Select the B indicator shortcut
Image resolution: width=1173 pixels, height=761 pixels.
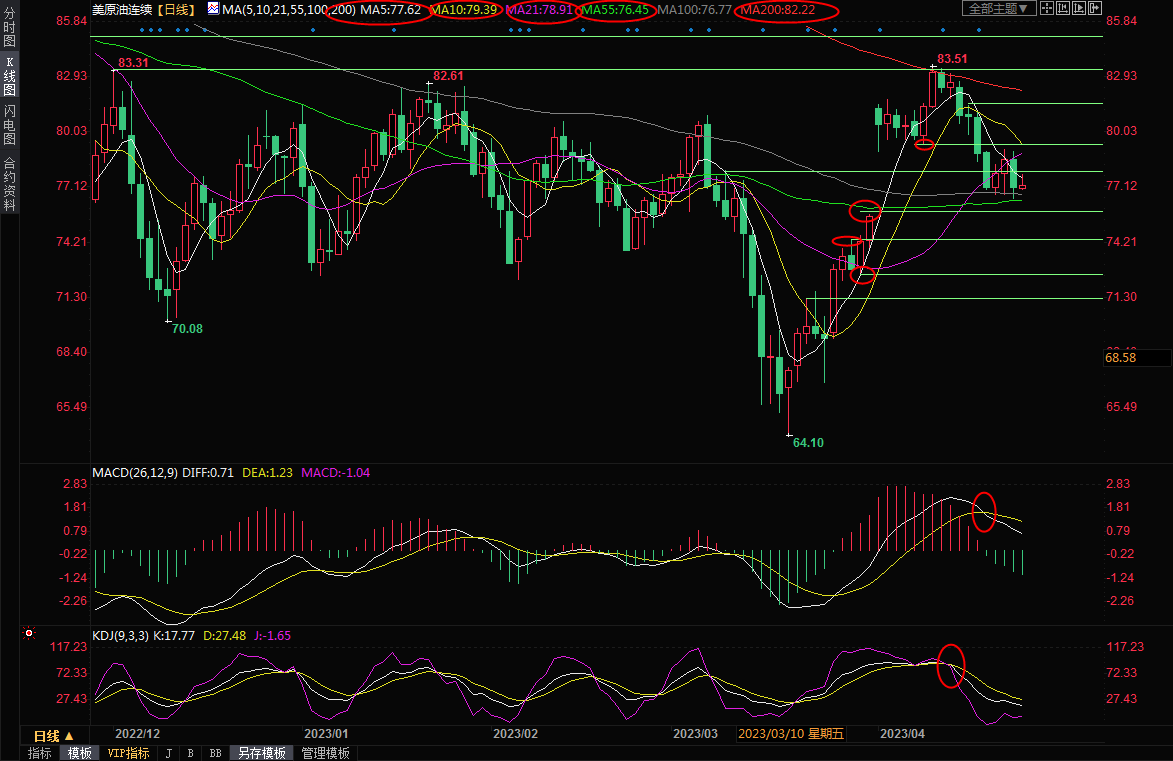[190, 753]
